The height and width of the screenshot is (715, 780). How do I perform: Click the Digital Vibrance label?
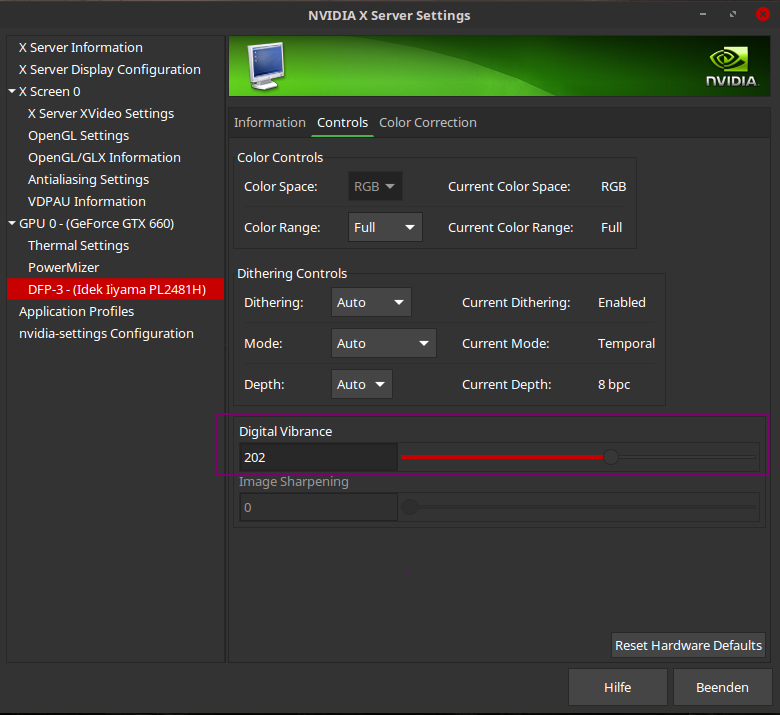[286, 431]
